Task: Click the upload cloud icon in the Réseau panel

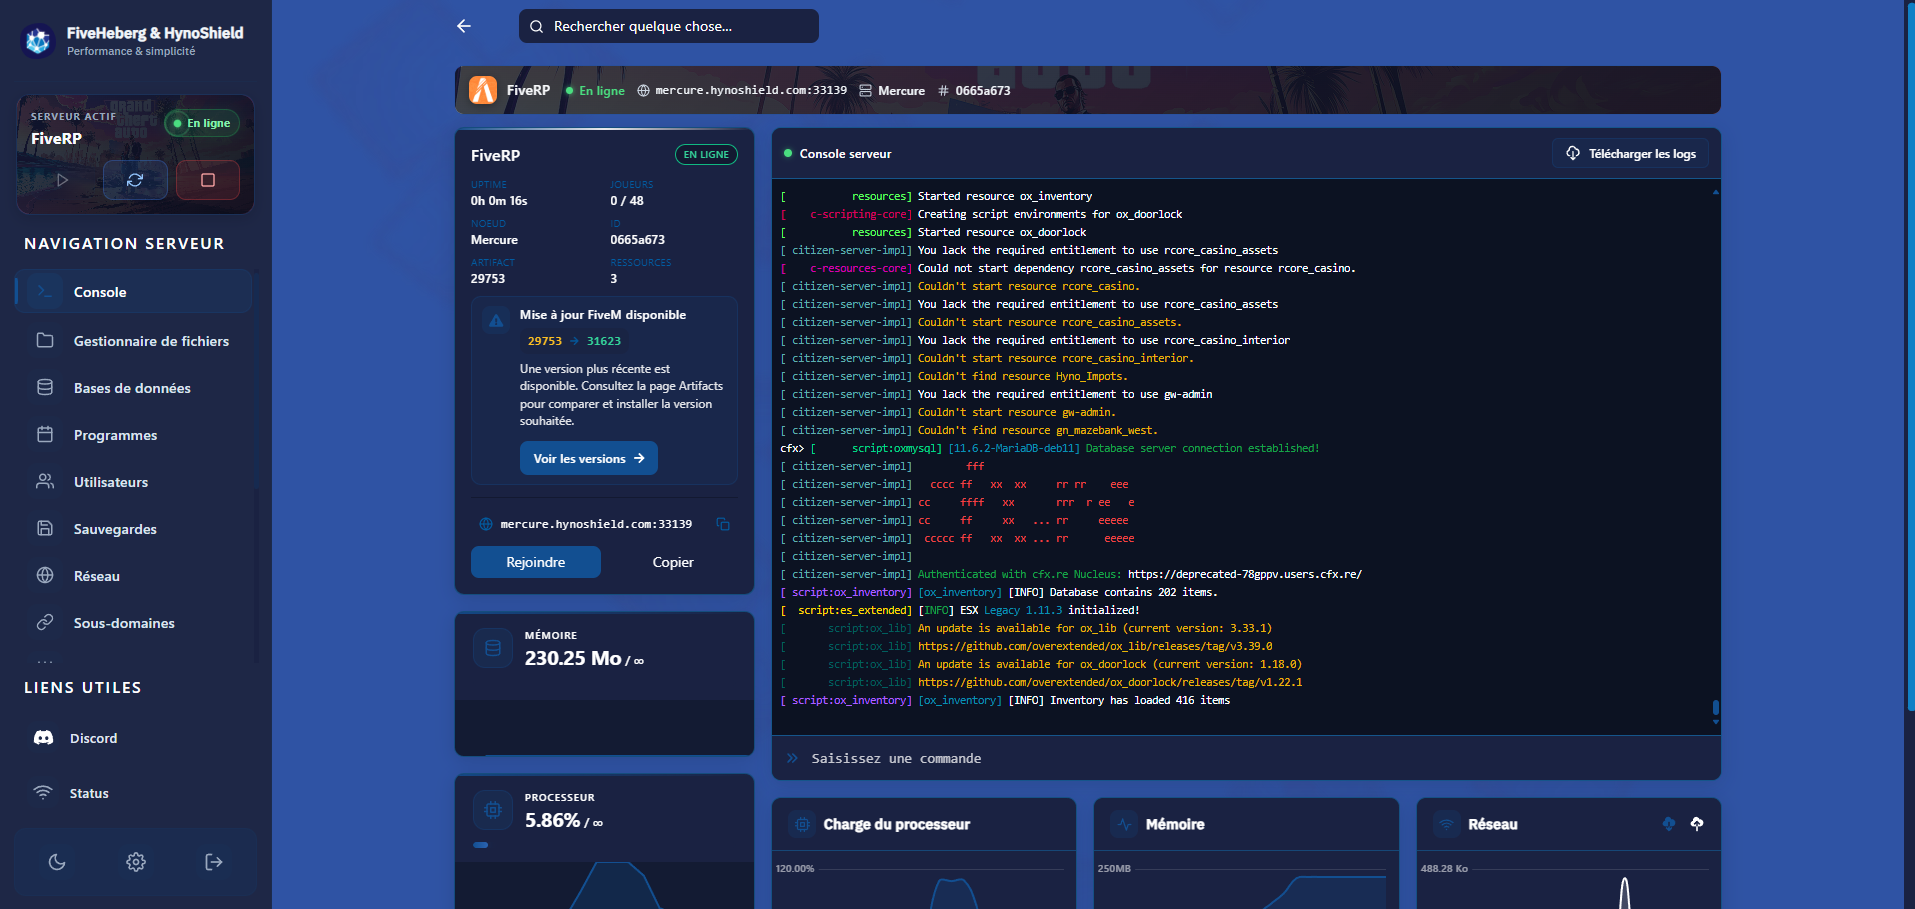Action: (1697, 824)
